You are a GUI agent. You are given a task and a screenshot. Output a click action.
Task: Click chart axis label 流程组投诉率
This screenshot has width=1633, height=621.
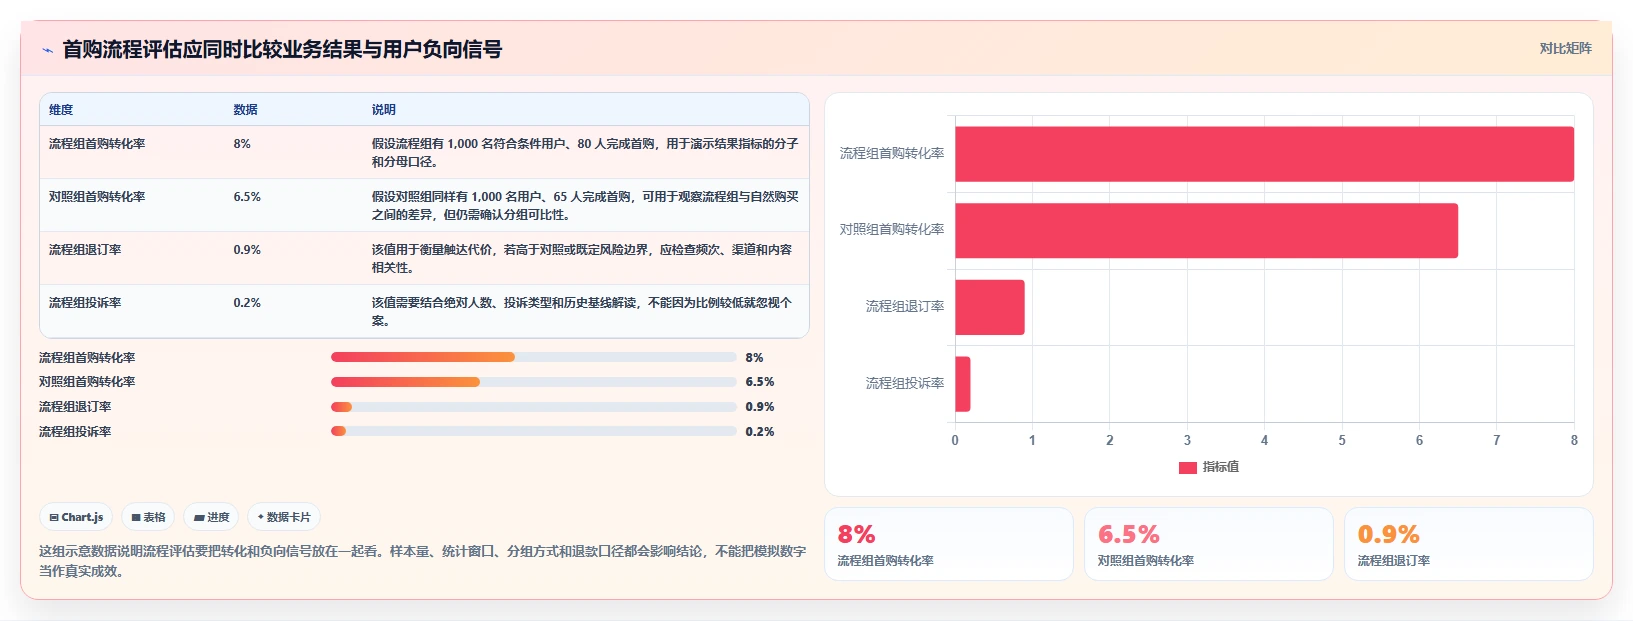point(905,384)
